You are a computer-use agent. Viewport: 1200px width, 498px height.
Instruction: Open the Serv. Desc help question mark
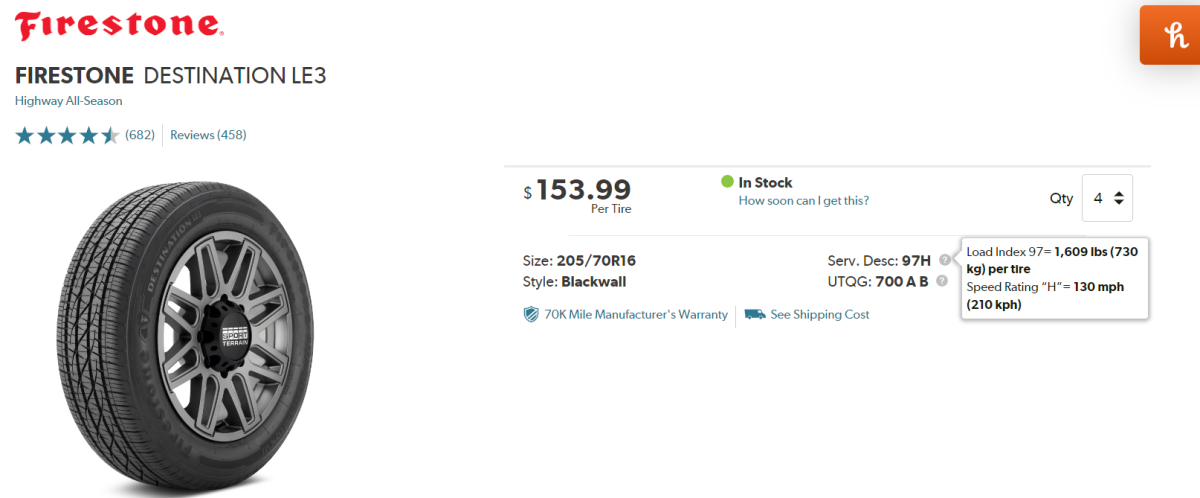(943, 260)
